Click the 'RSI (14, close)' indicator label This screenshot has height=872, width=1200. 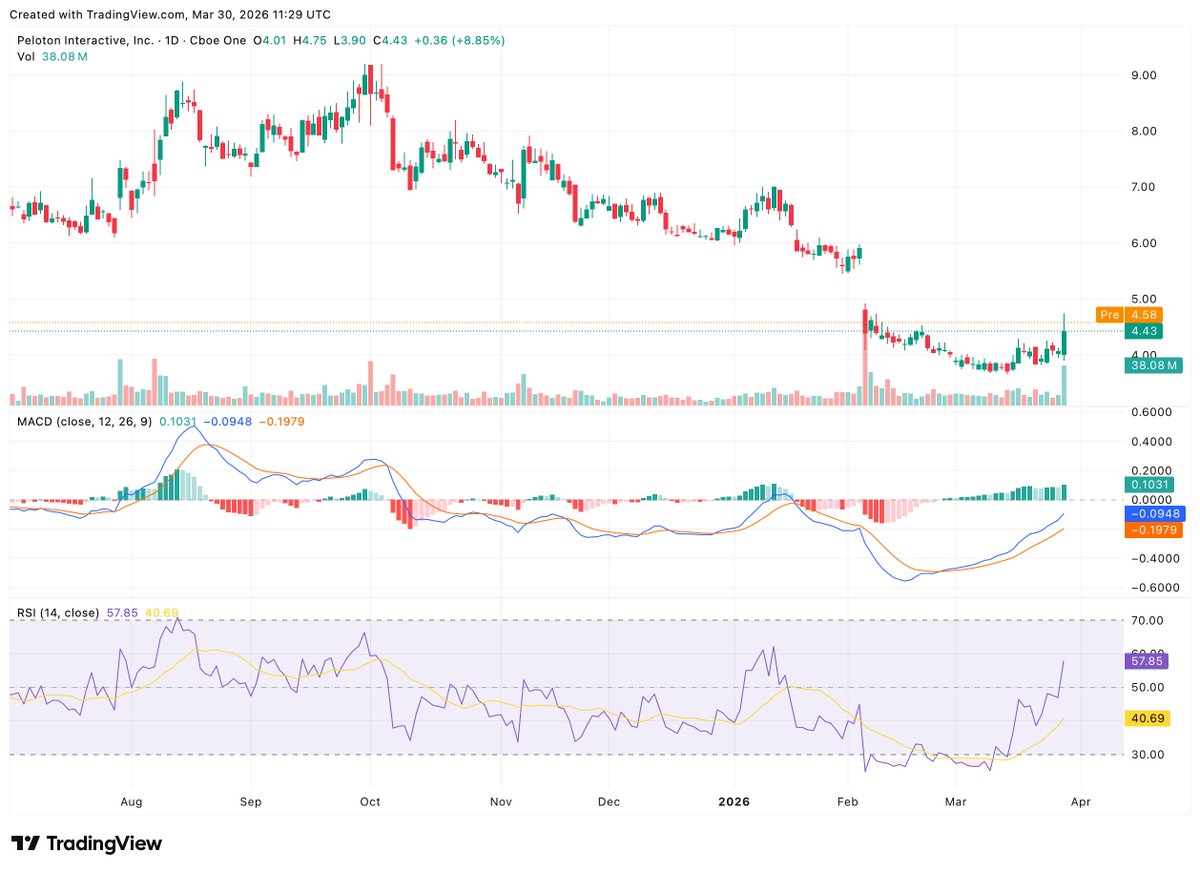tap(58, 612)
